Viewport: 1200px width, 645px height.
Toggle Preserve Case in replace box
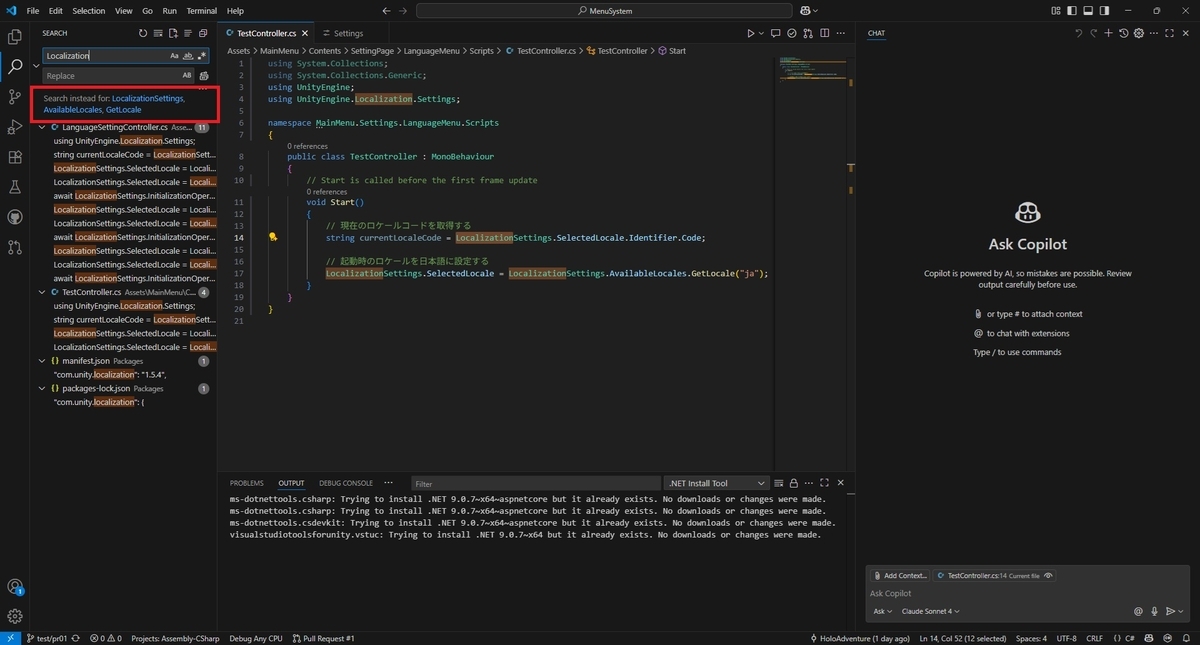coord(187,76)
